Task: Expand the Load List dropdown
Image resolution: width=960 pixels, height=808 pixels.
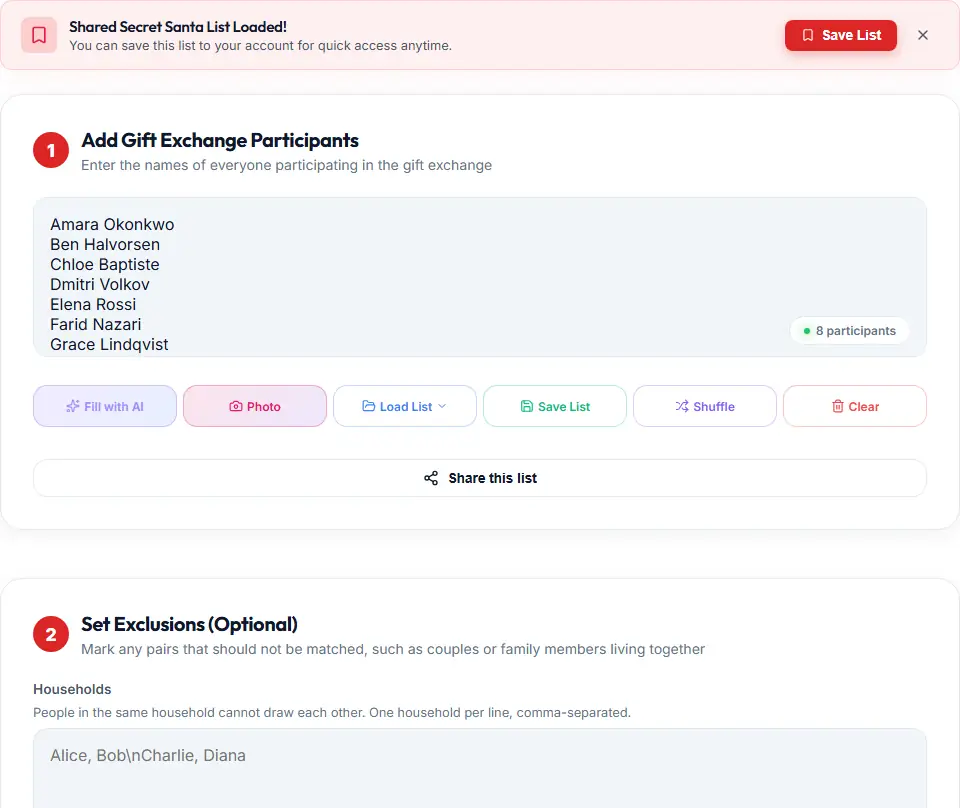Action: point(405,406)
